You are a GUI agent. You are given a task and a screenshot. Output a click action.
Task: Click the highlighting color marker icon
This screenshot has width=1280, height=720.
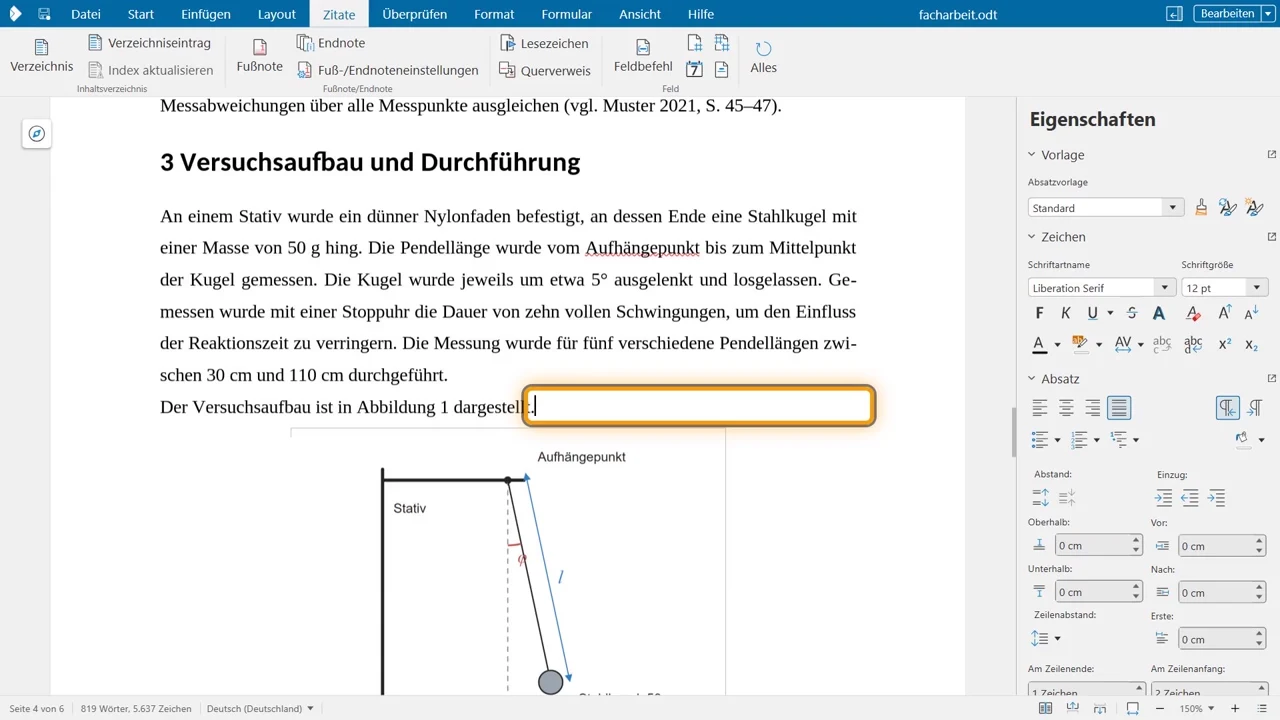(x=1080, y=344)
